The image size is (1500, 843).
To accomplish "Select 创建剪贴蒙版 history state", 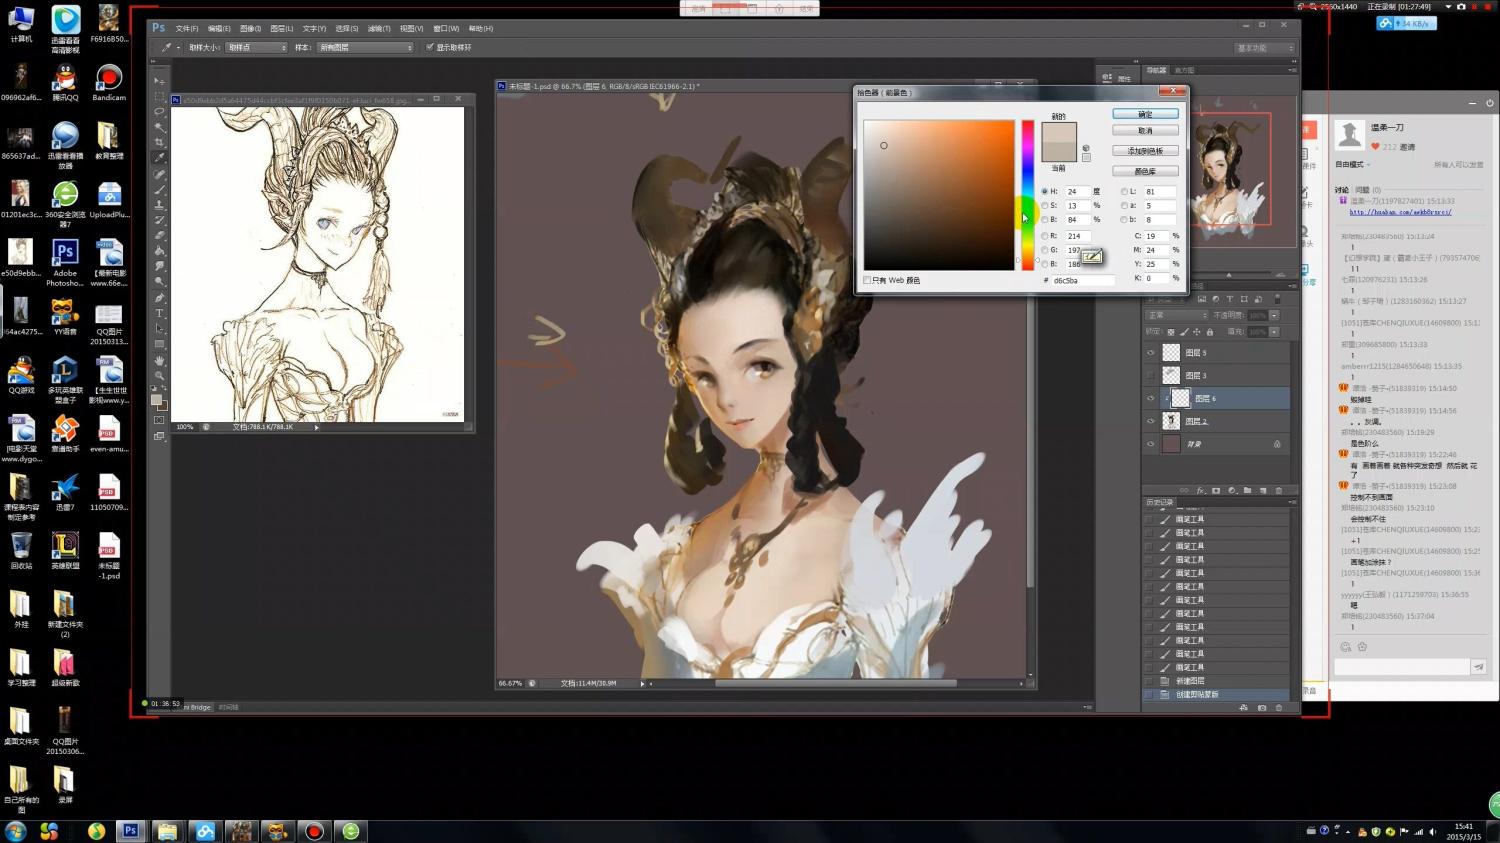I will tap(1216, 694).
